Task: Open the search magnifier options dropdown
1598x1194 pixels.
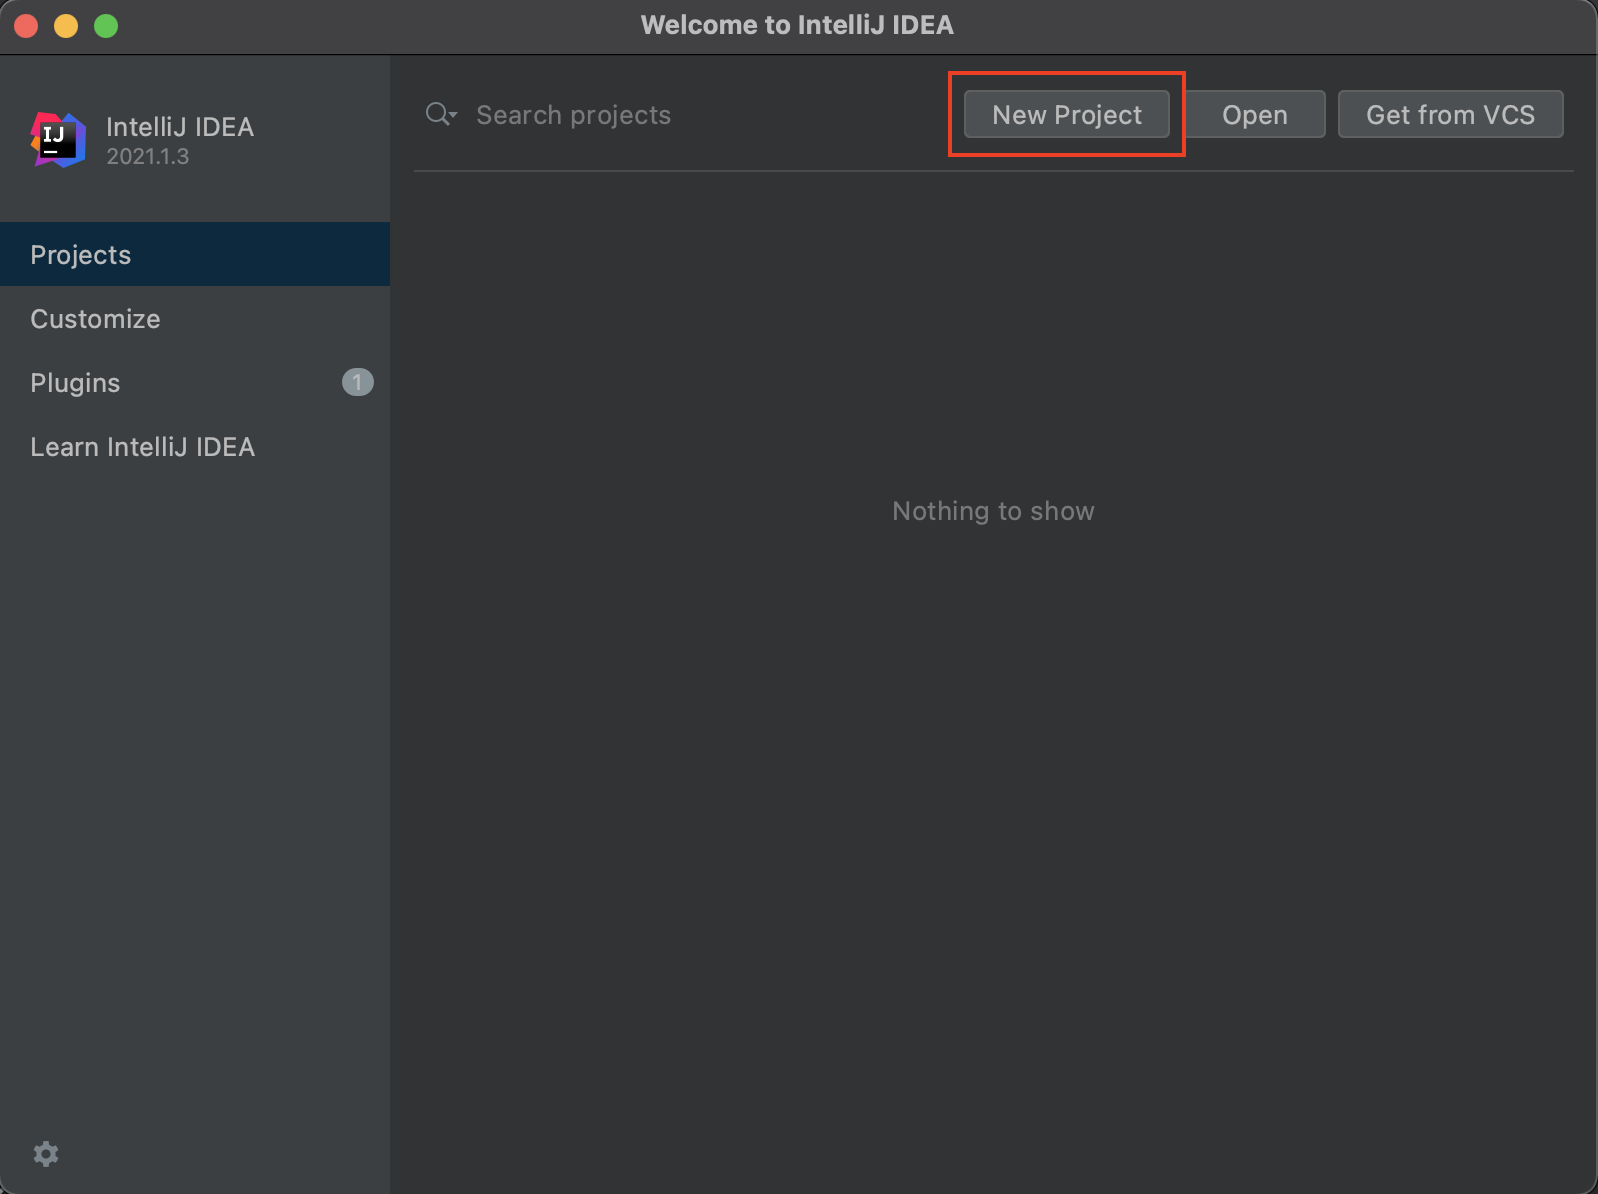Action: tap(441, 114)
